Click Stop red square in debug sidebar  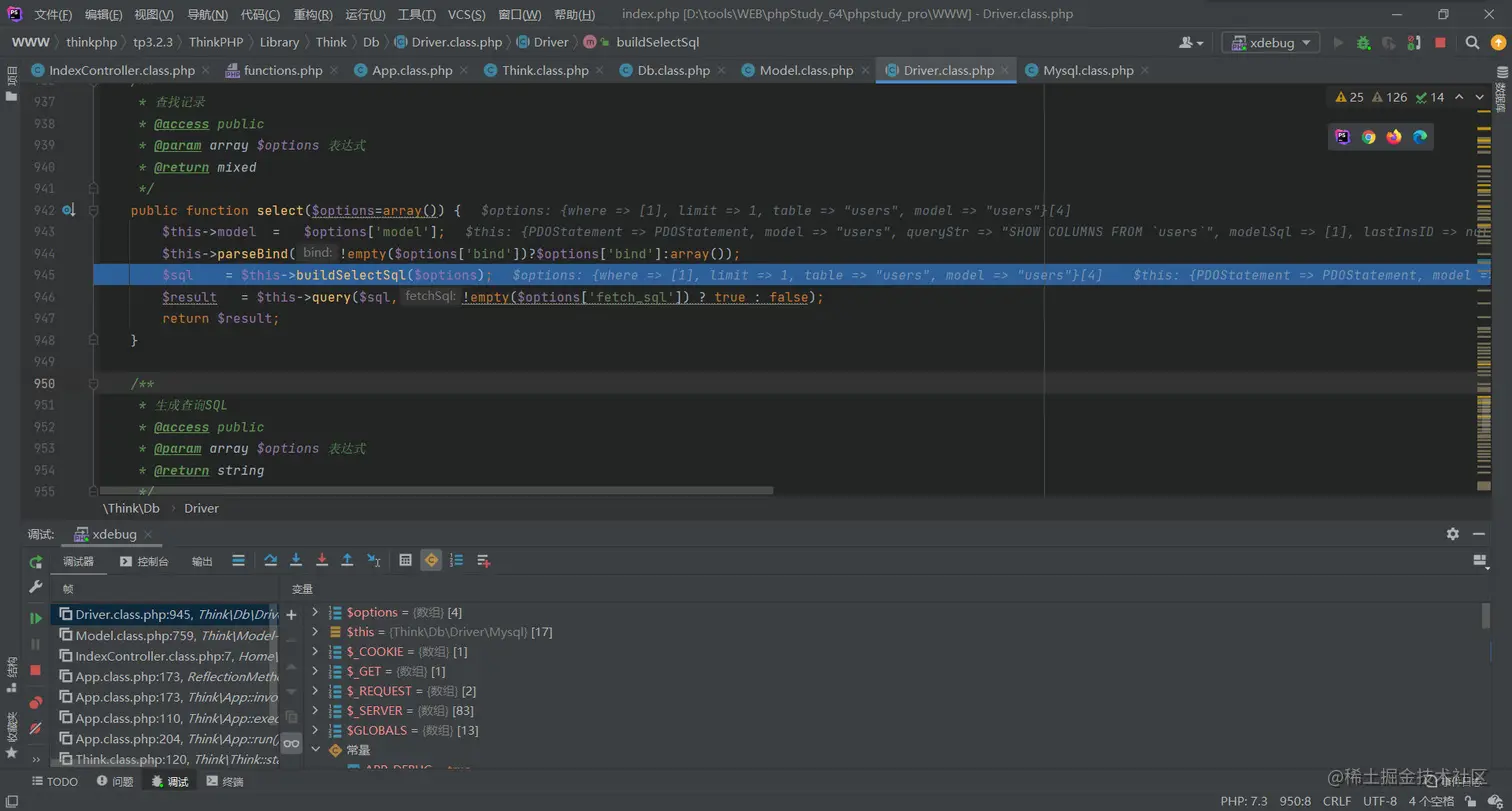36,670
